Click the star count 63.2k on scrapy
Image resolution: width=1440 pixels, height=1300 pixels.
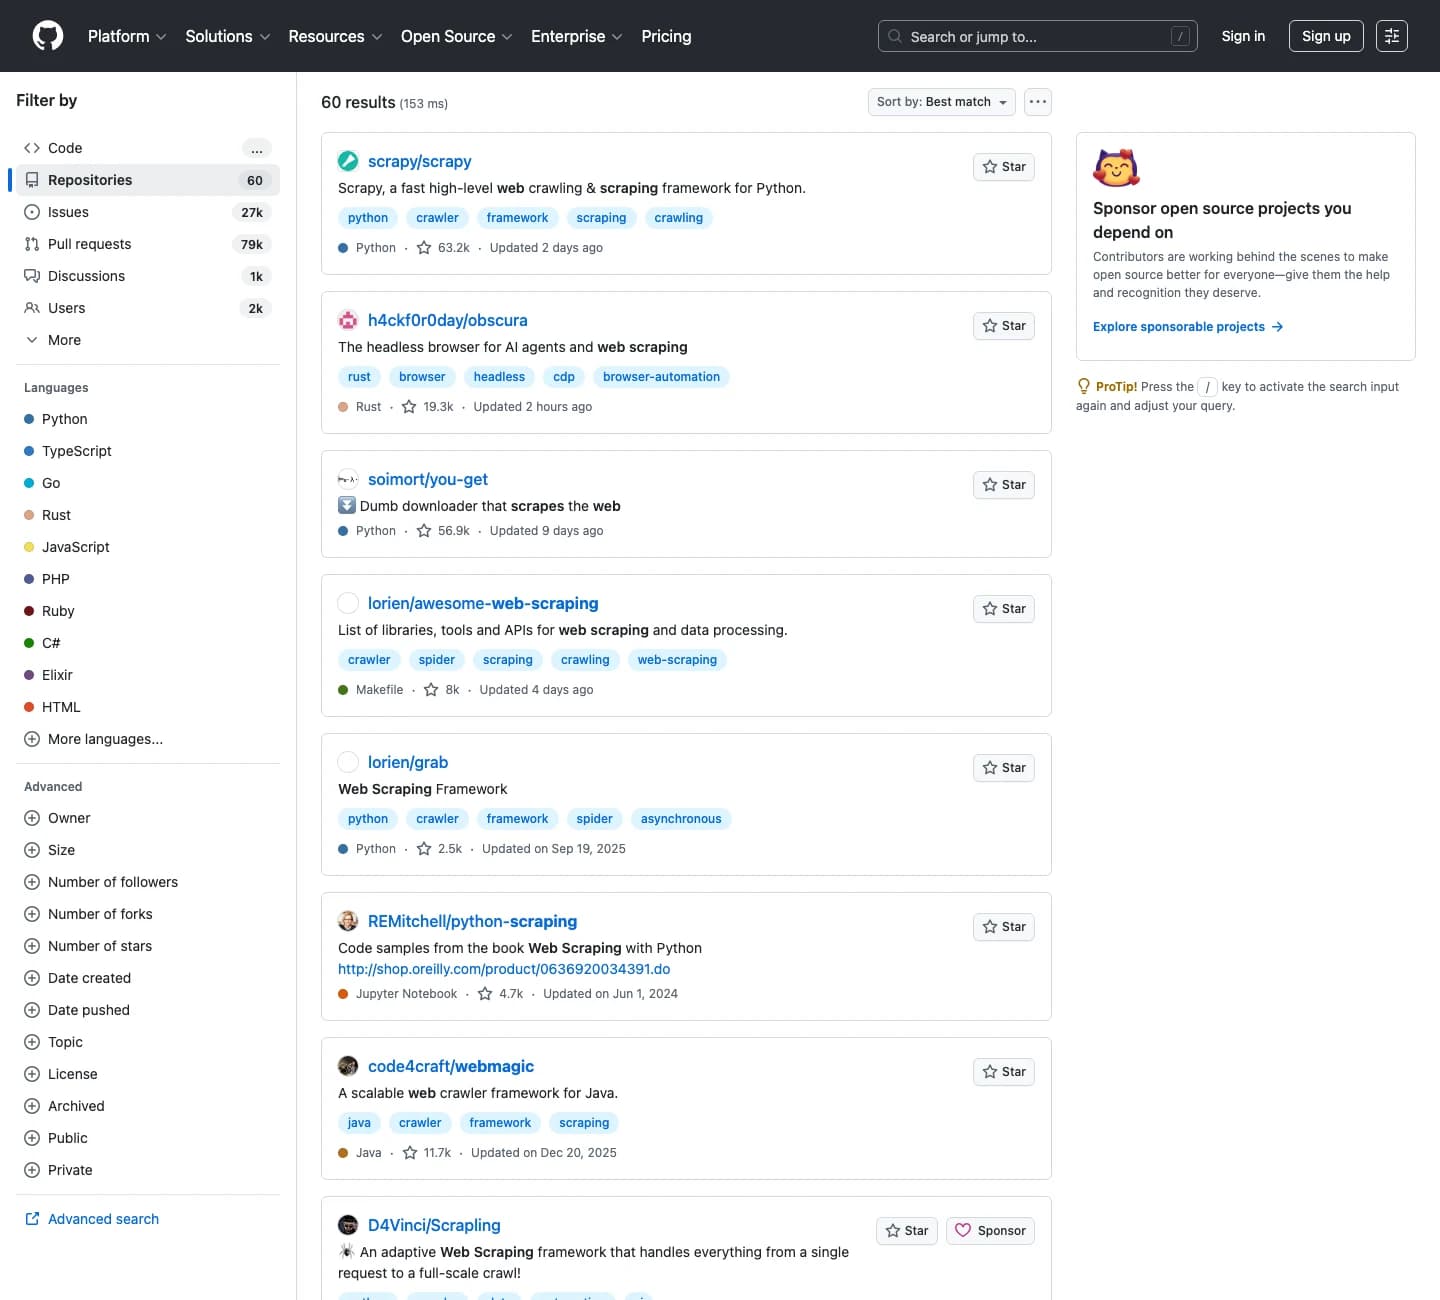pyautogui.click(x=443, y=248)
